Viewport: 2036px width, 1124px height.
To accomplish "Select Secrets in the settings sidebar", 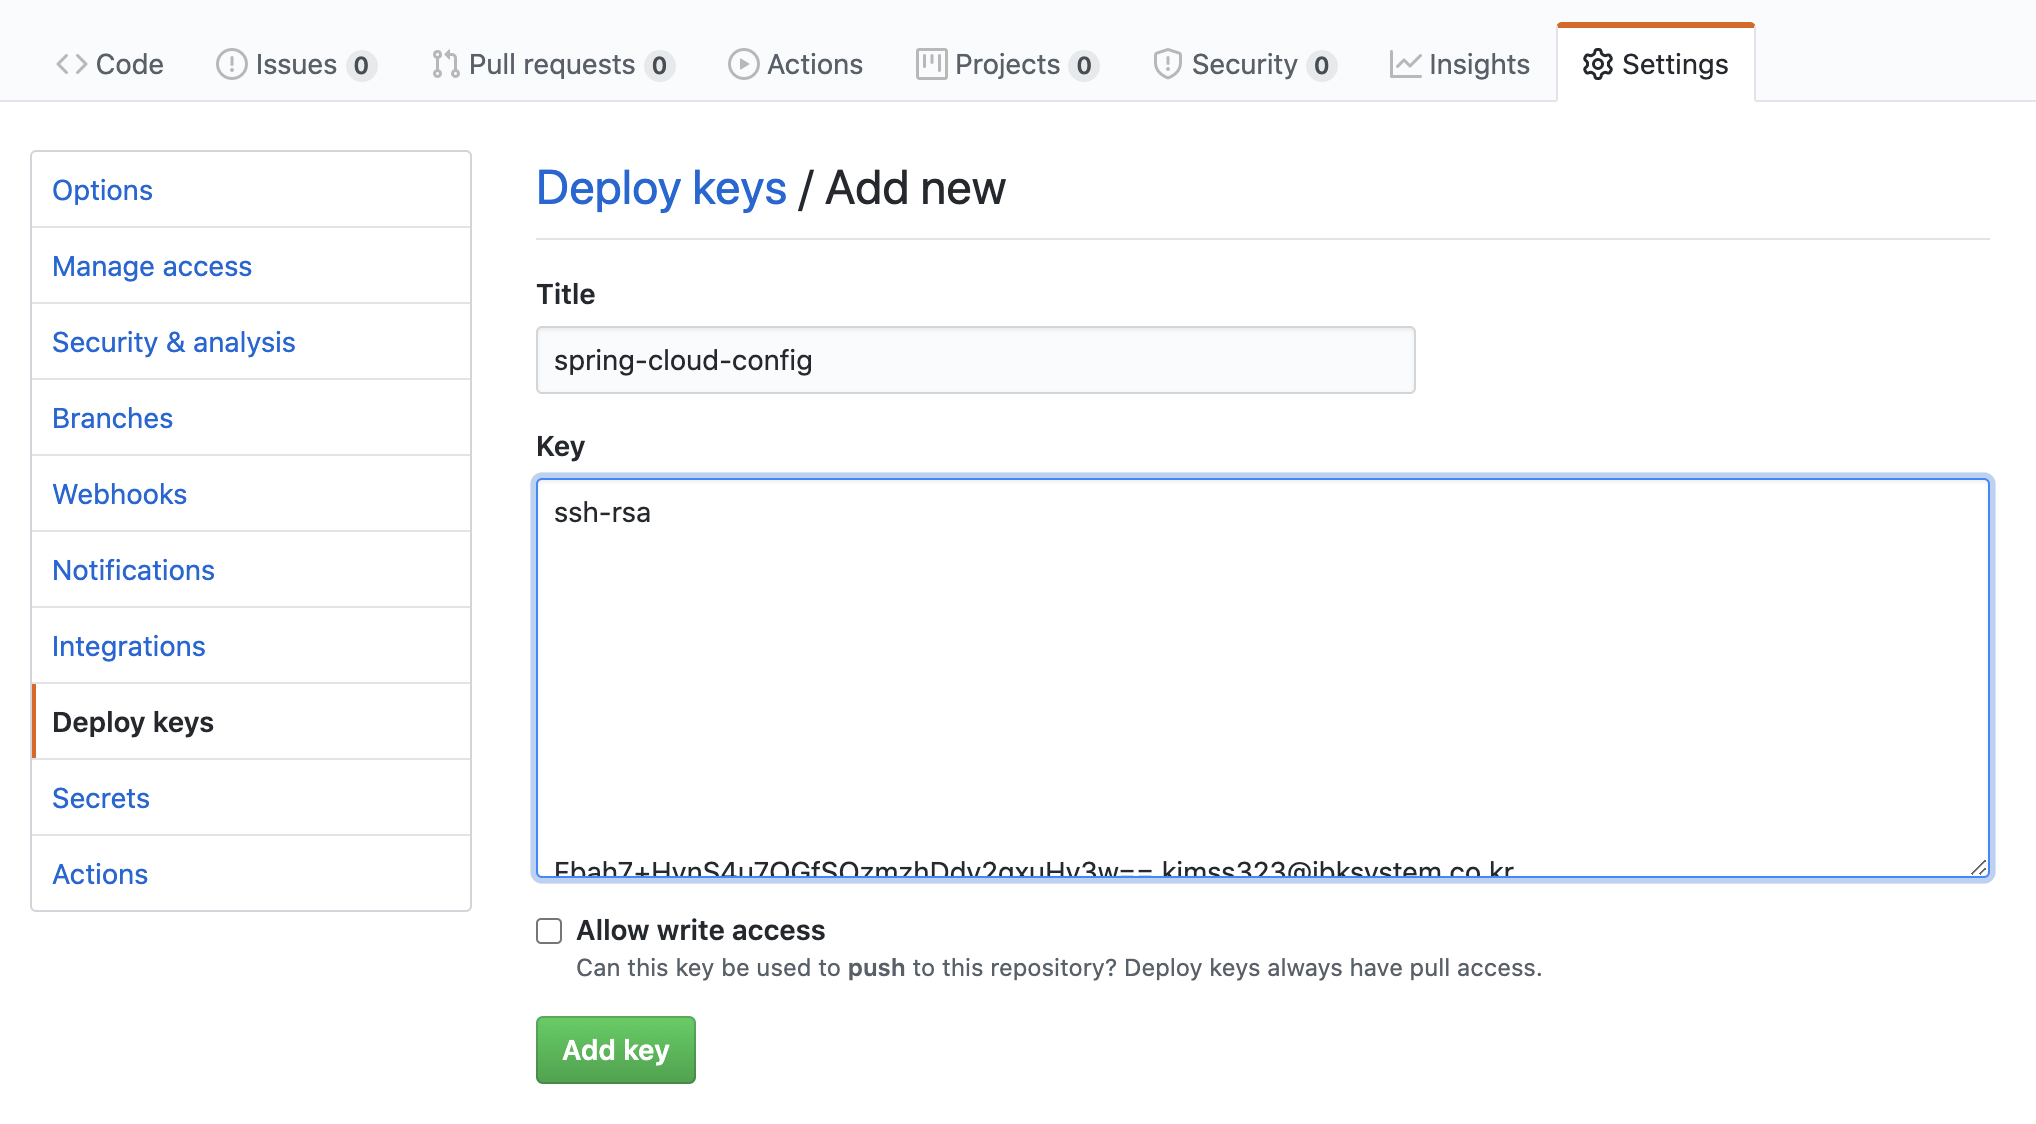I will coord(101,798).
